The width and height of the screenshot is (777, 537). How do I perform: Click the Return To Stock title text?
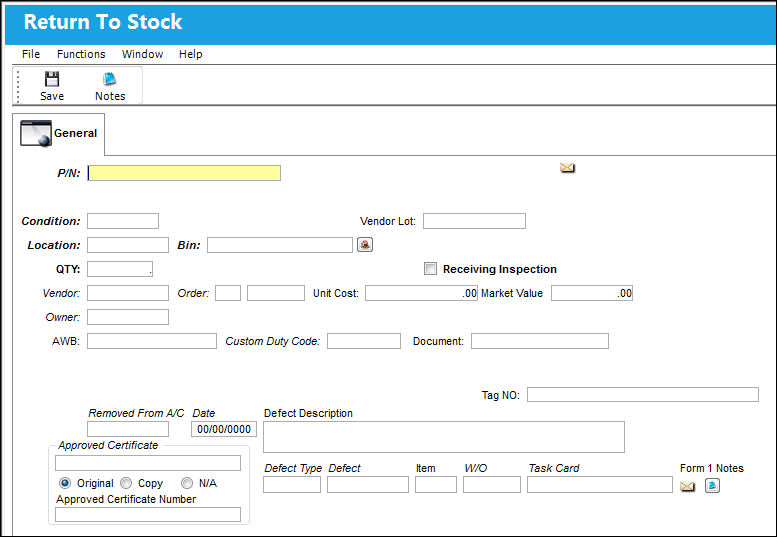(x=103, y=22)
